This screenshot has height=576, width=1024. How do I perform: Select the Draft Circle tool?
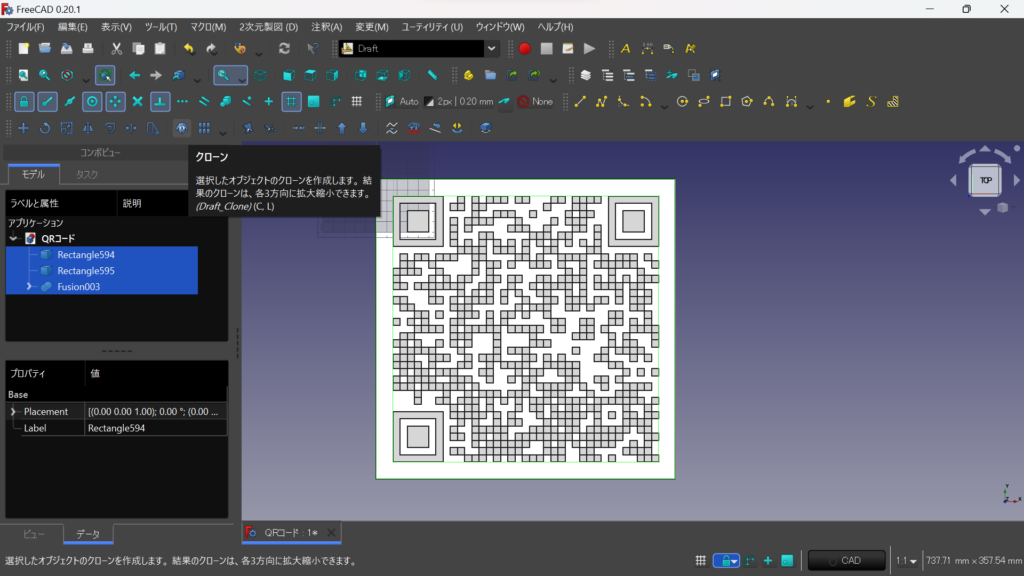pos(682,101)
